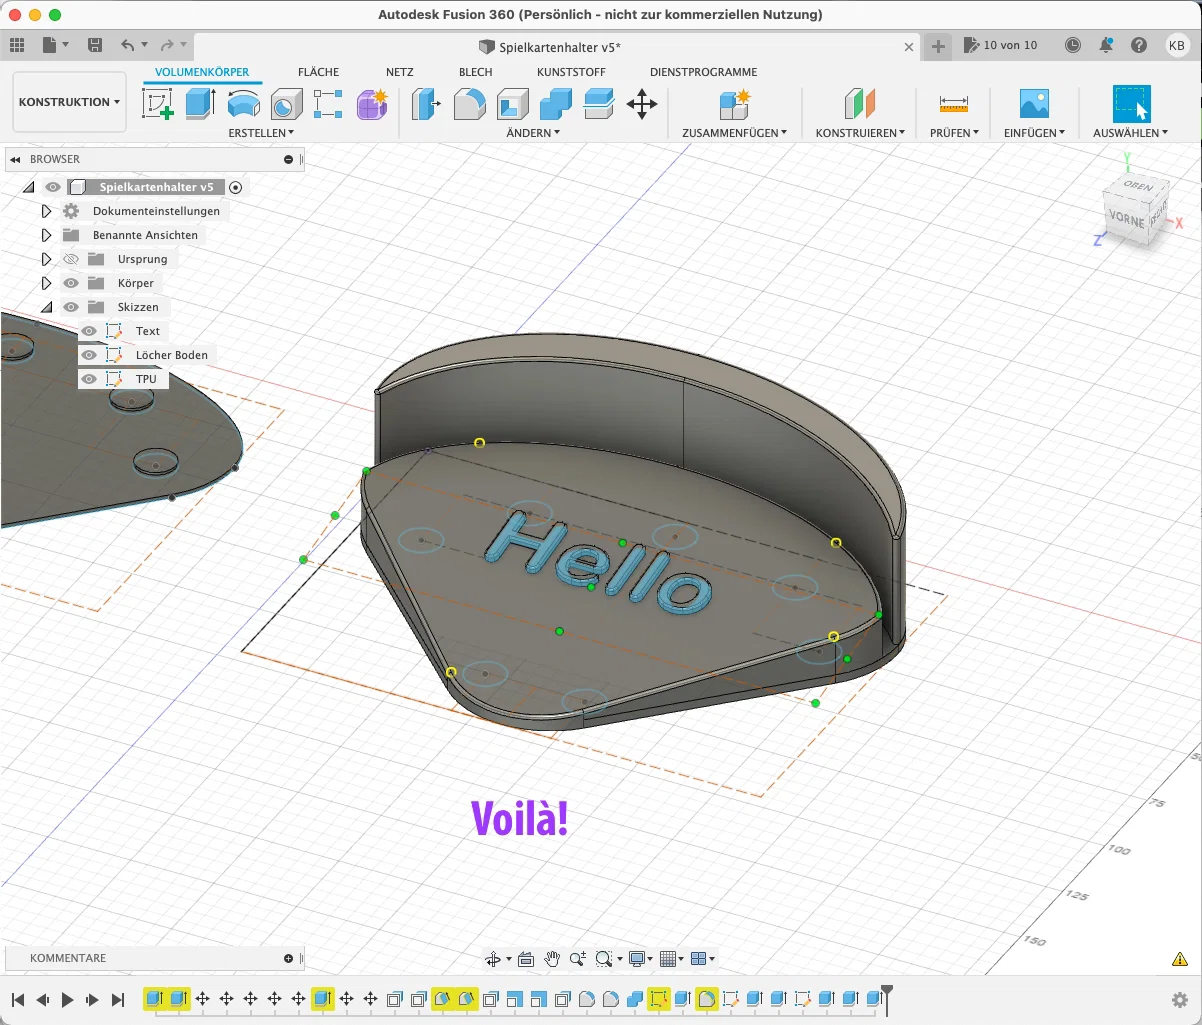Select the Shell tool icon
Viewport: 1202px width, 1025px height.
513,104
